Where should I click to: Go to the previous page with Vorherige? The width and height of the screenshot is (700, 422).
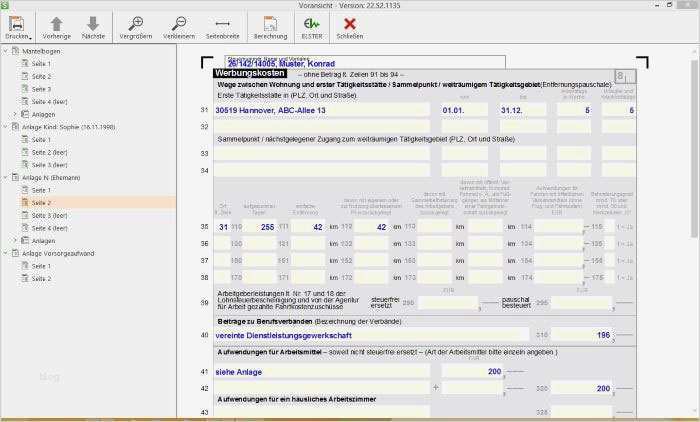click(57, 23)
